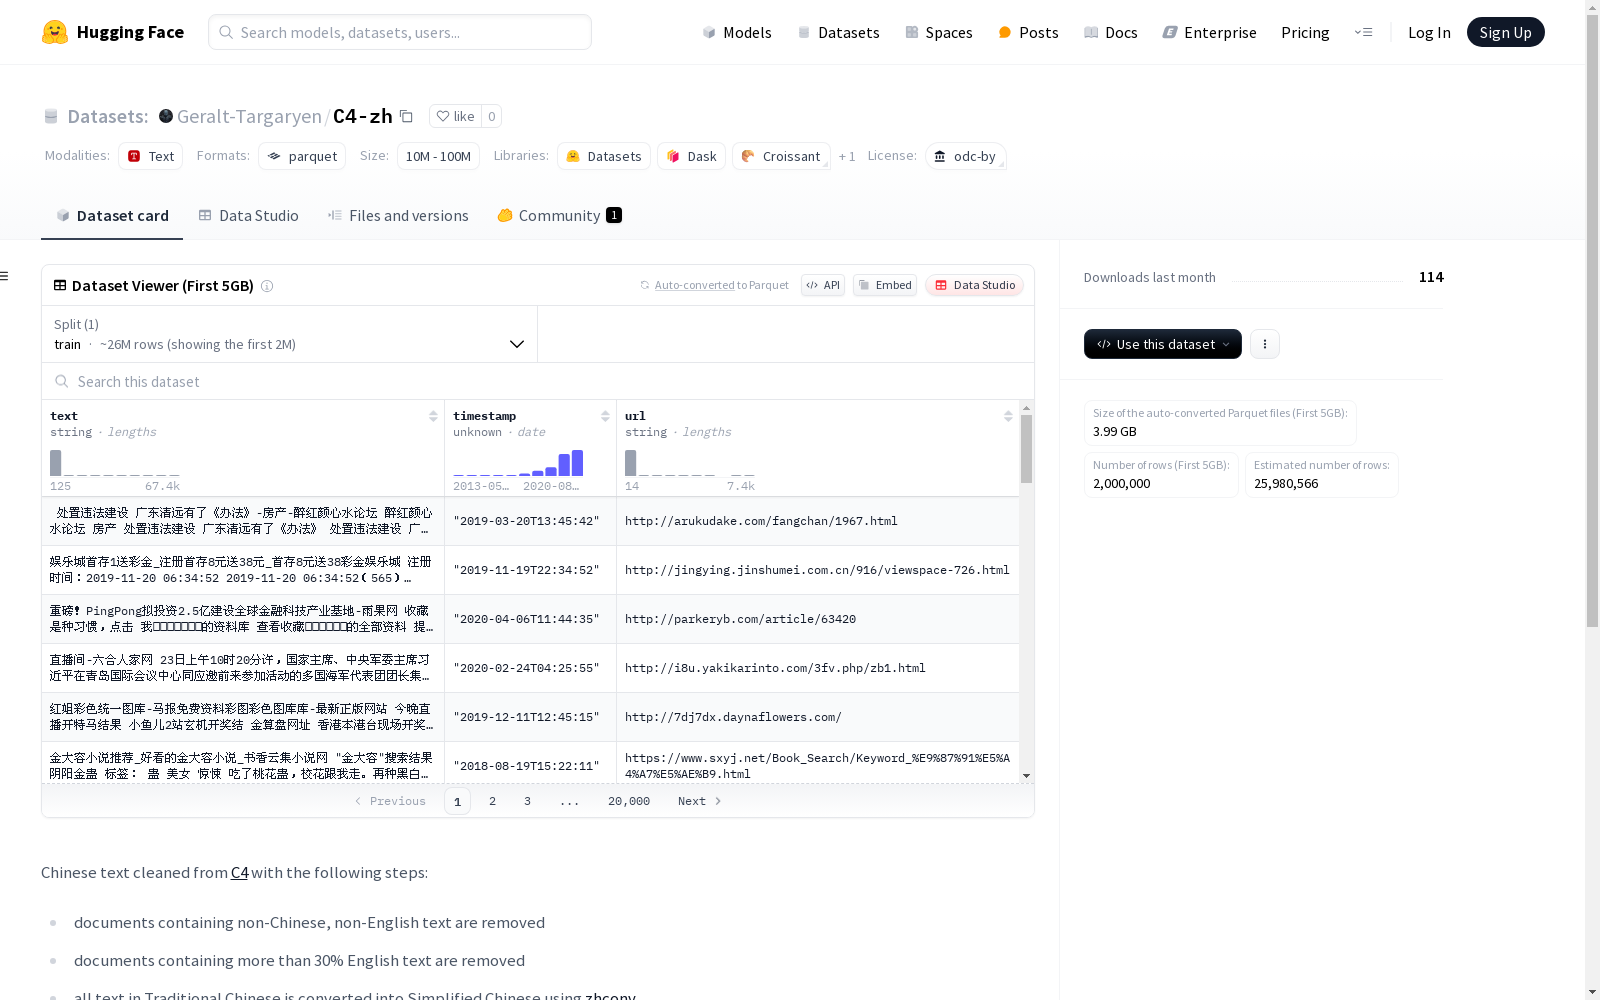The width and height of the screenshot is (1600, 1000).
Task: Click the Croissant library tag
Action: (781, 156)
